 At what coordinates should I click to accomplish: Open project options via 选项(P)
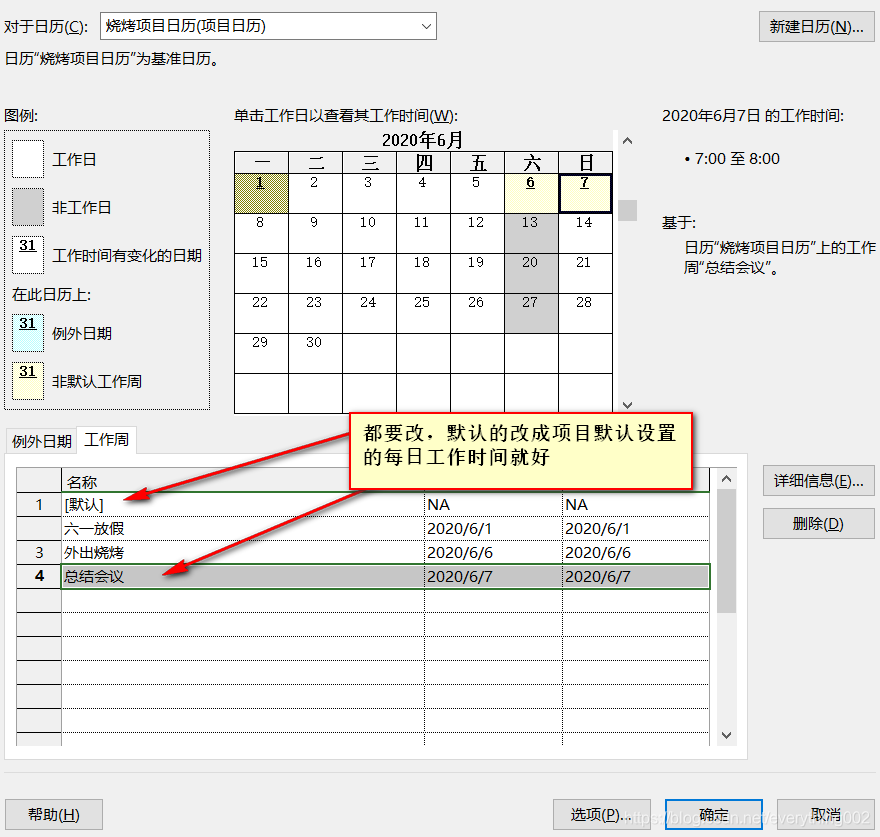pyautogui.click(x=601, y=814)
